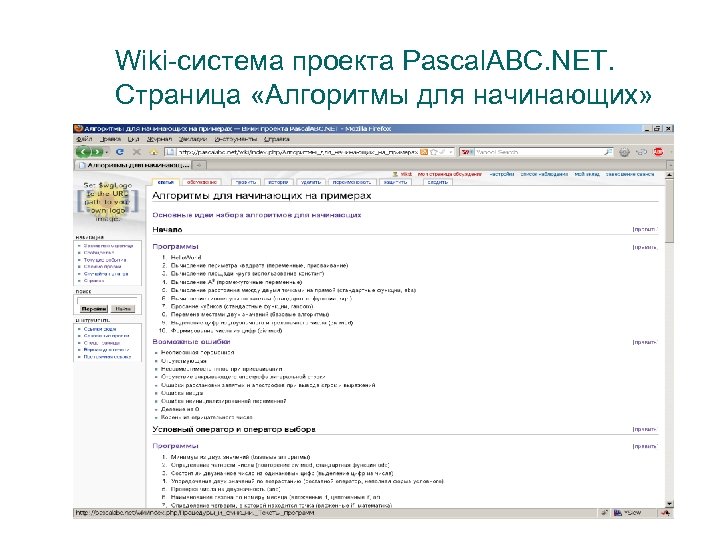Bookmark the page with the star icon
Image resolution: width=720 pixels, height=540 pixels.
pos(433,152)
